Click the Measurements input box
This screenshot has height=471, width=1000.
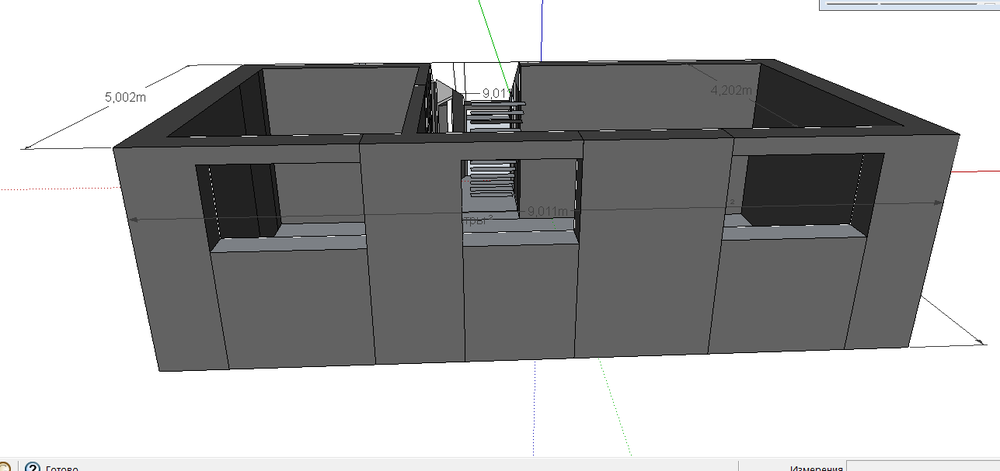[923, 467]
